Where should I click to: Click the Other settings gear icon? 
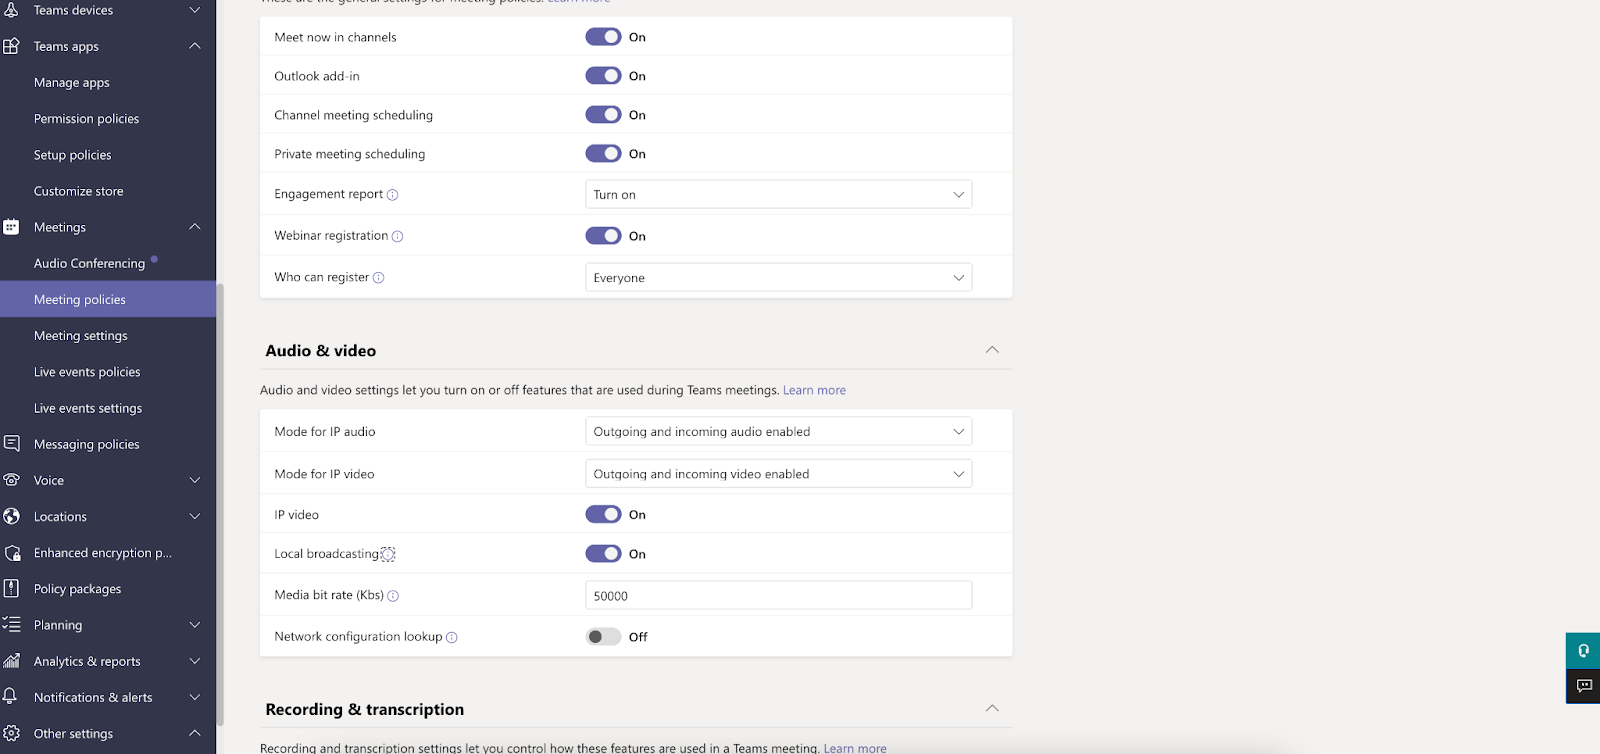[11, 733]
